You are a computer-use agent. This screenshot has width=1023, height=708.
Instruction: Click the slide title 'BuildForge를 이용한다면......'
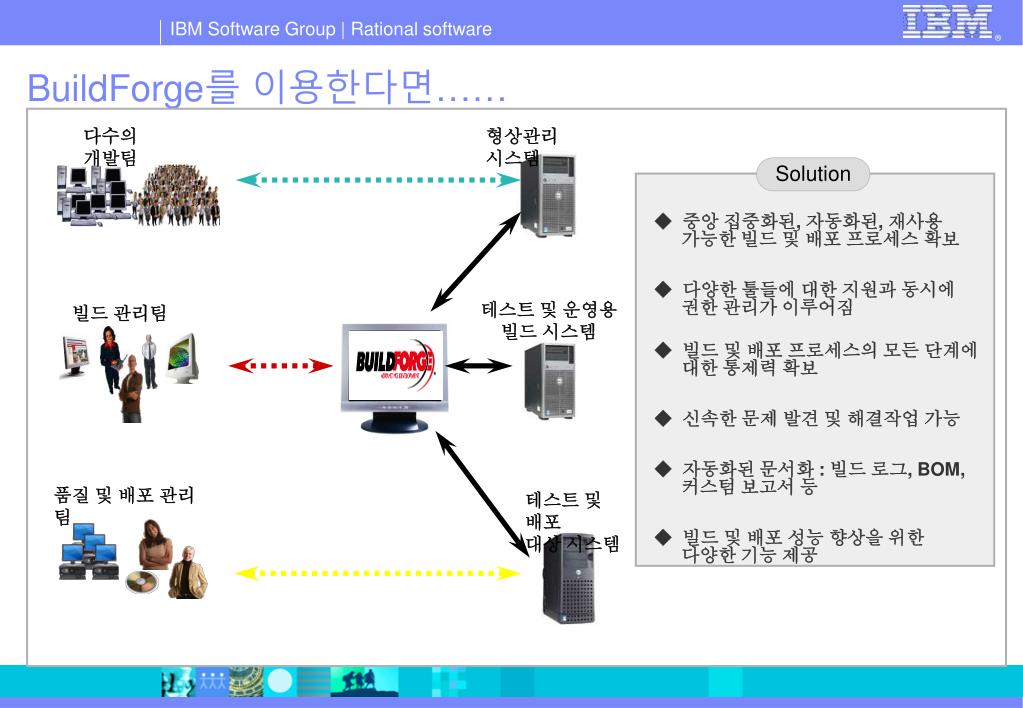click(x=267, y=87)
